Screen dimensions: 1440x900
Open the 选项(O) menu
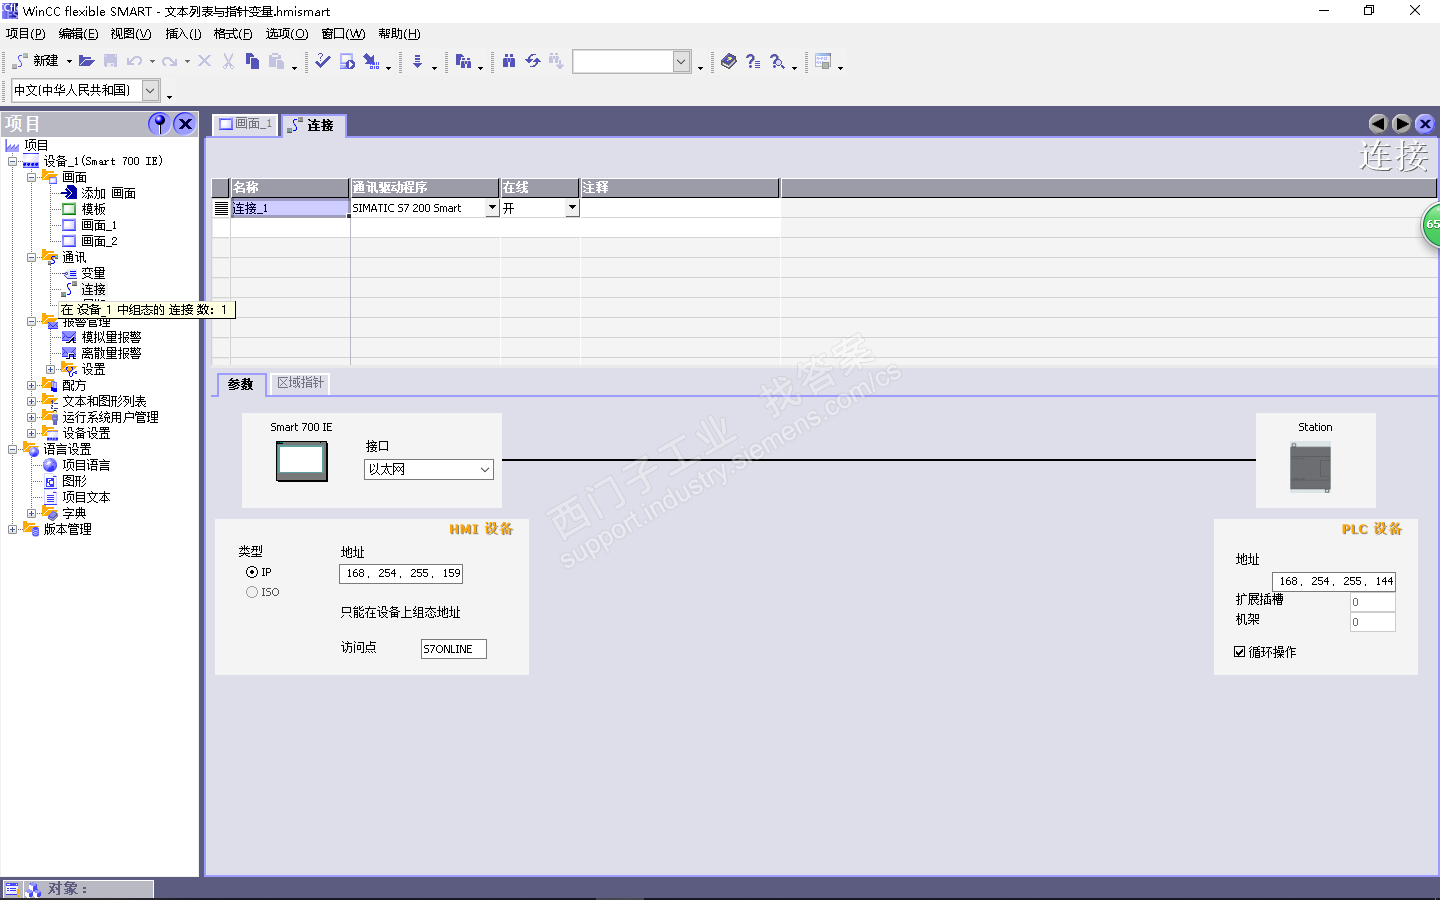click(287, 34)
